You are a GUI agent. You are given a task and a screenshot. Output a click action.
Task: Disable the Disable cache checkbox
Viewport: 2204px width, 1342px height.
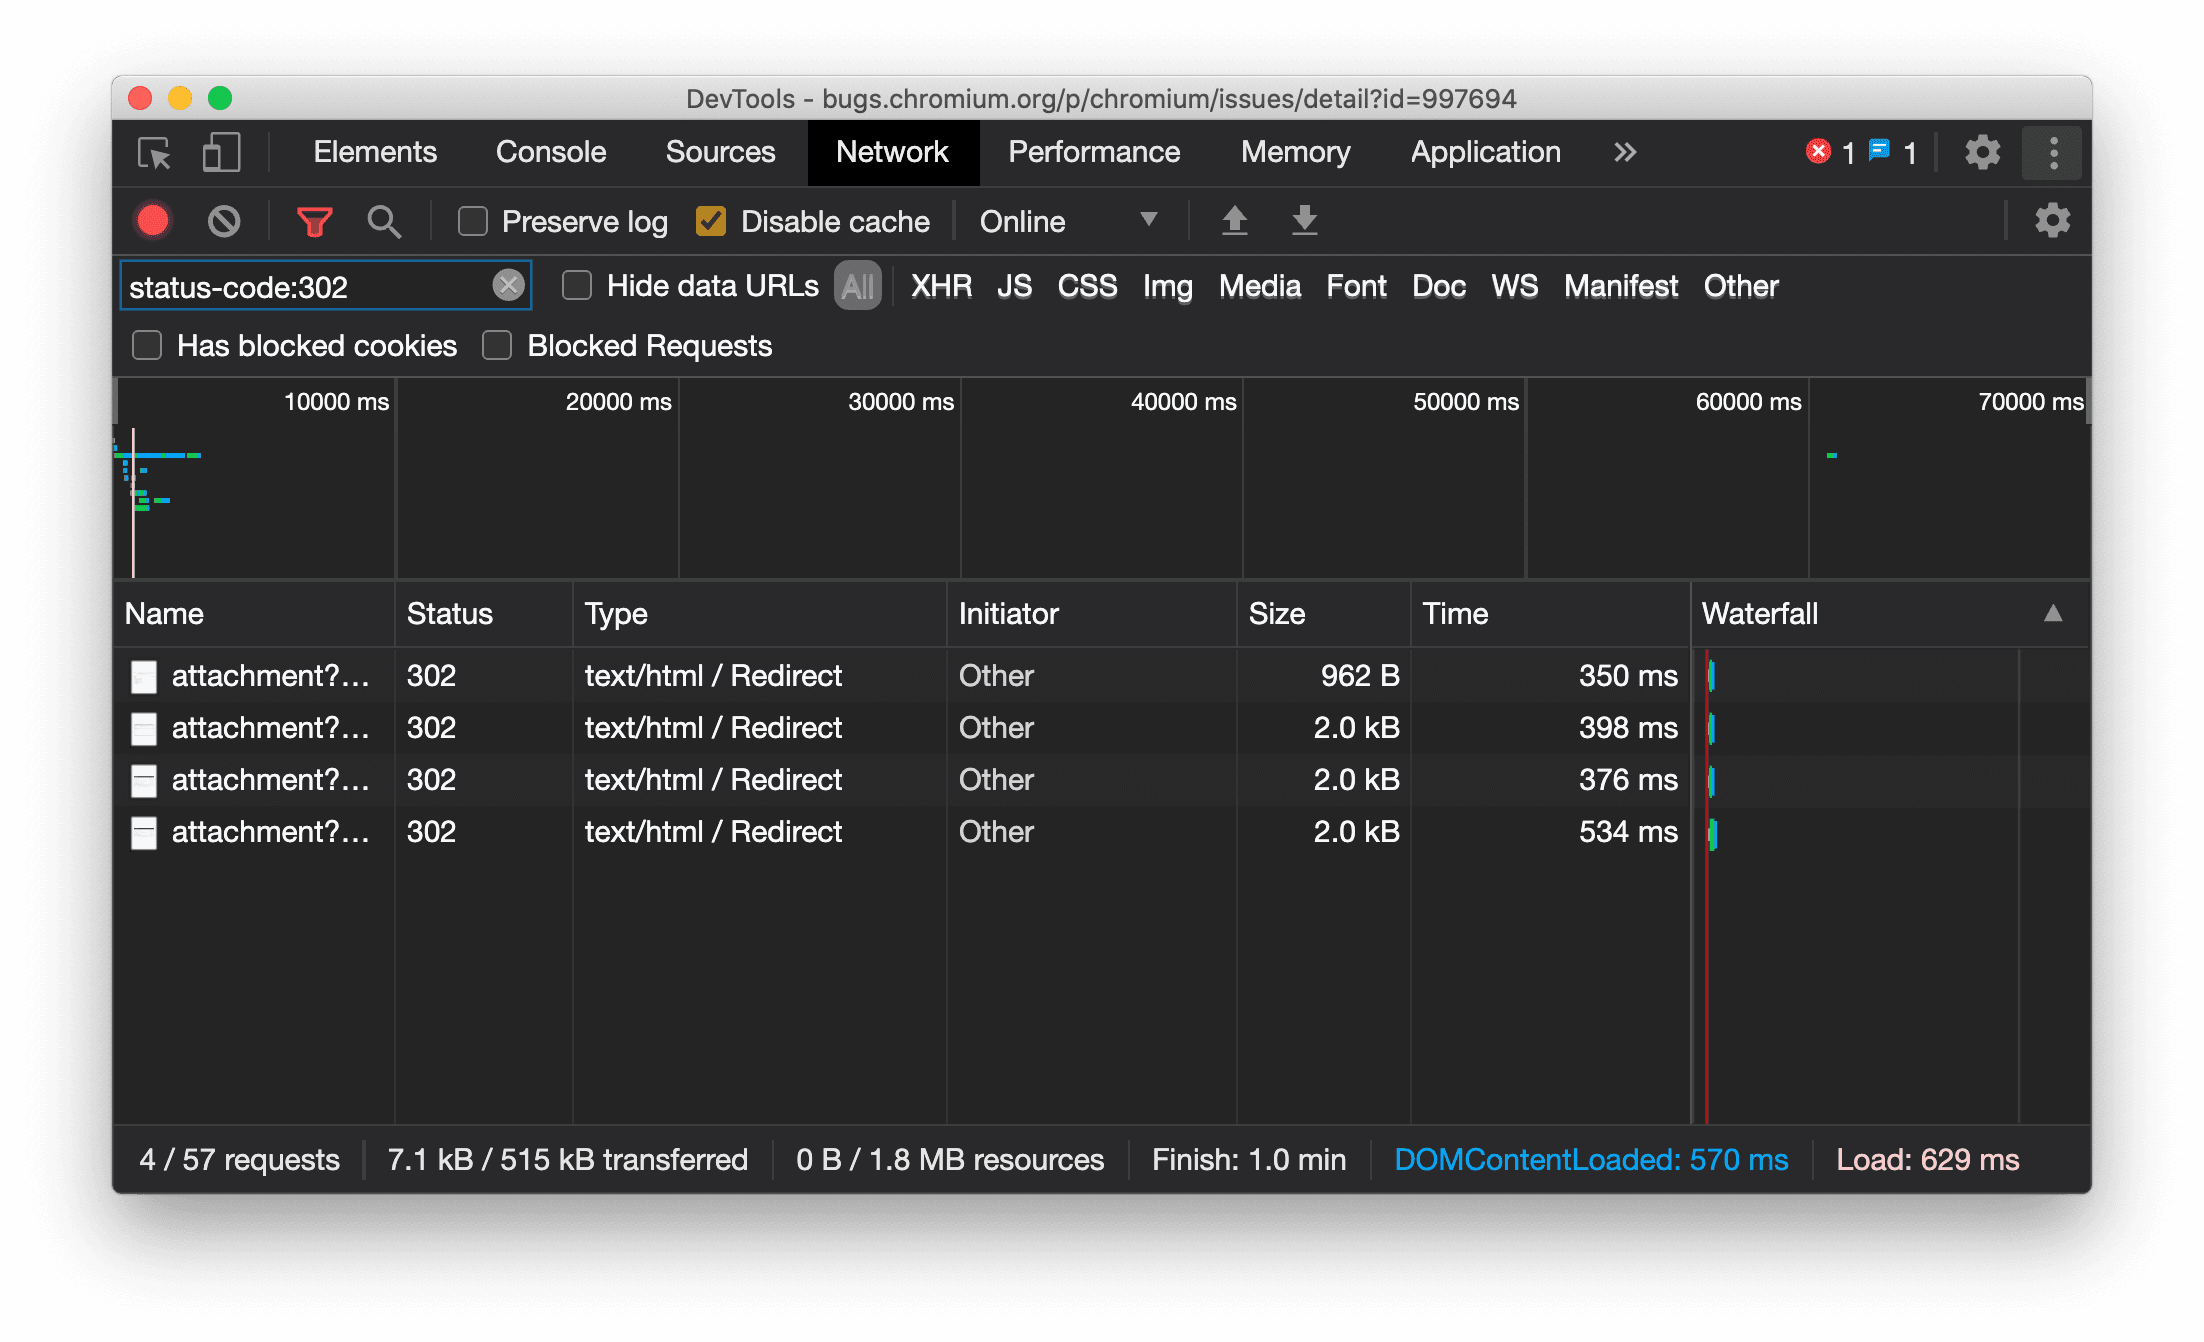coord(712,221)
